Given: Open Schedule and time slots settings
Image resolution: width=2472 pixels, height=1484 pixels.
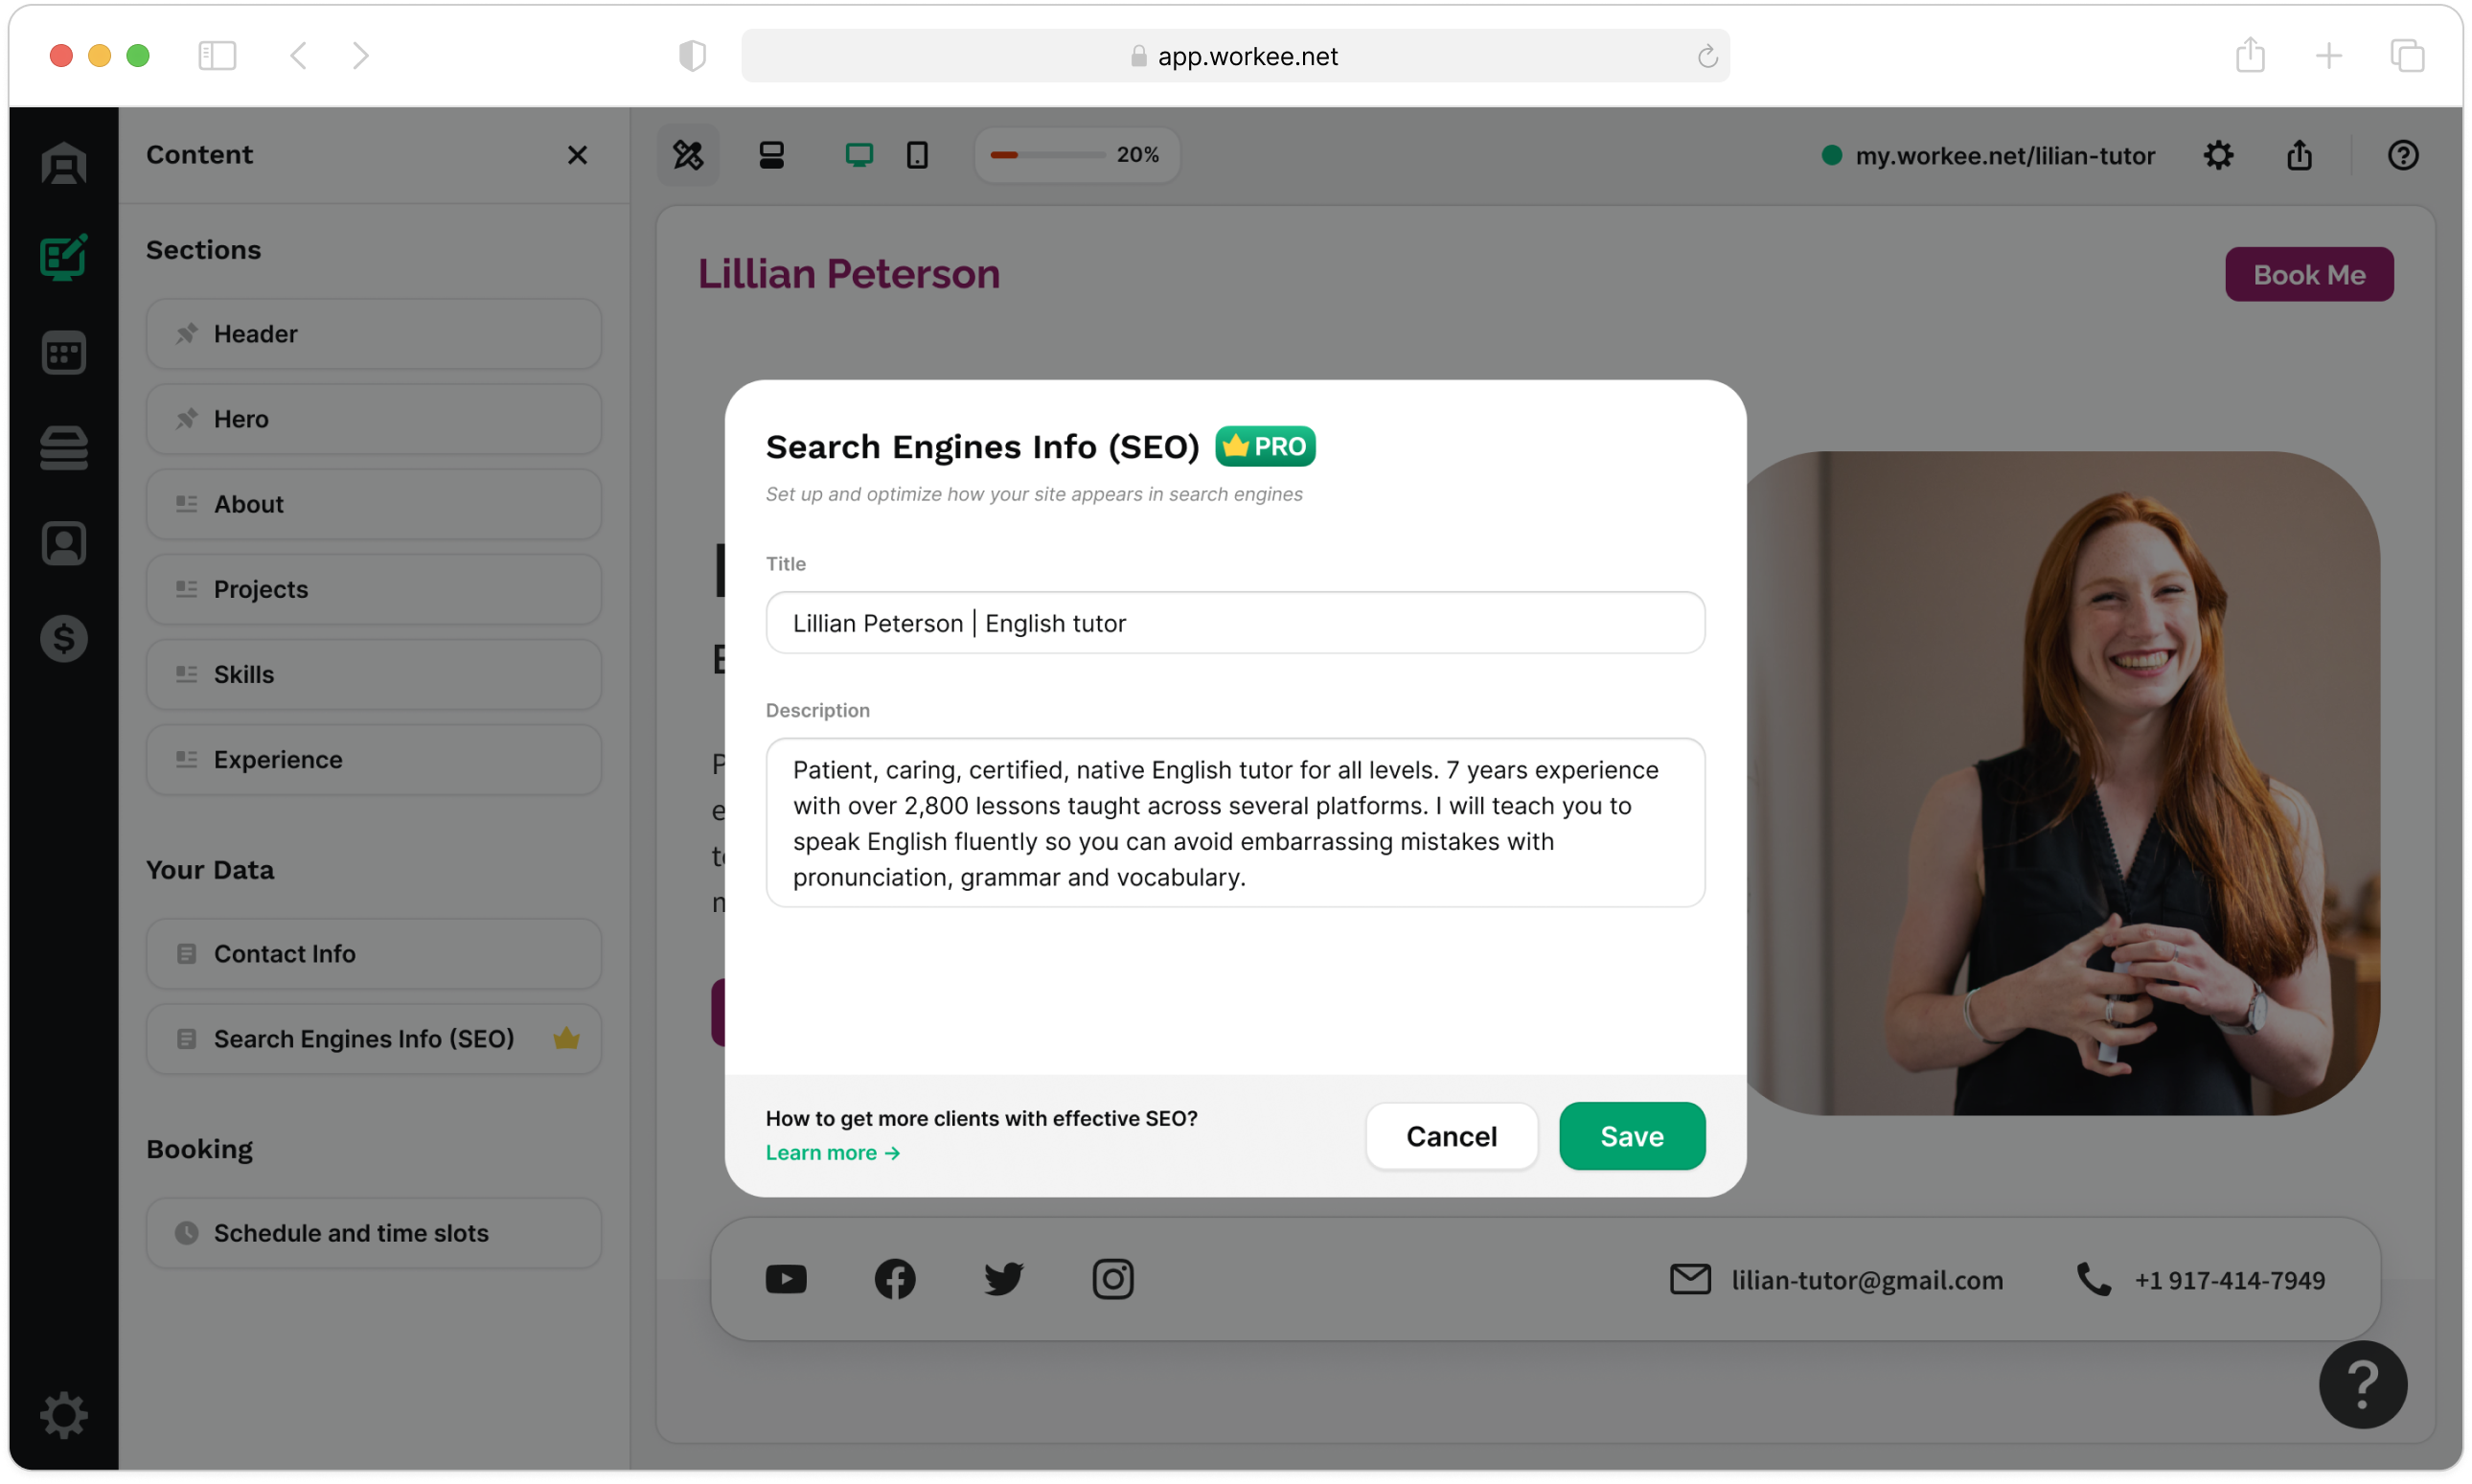Looking at the screenshot, I should coord(373,1233).
